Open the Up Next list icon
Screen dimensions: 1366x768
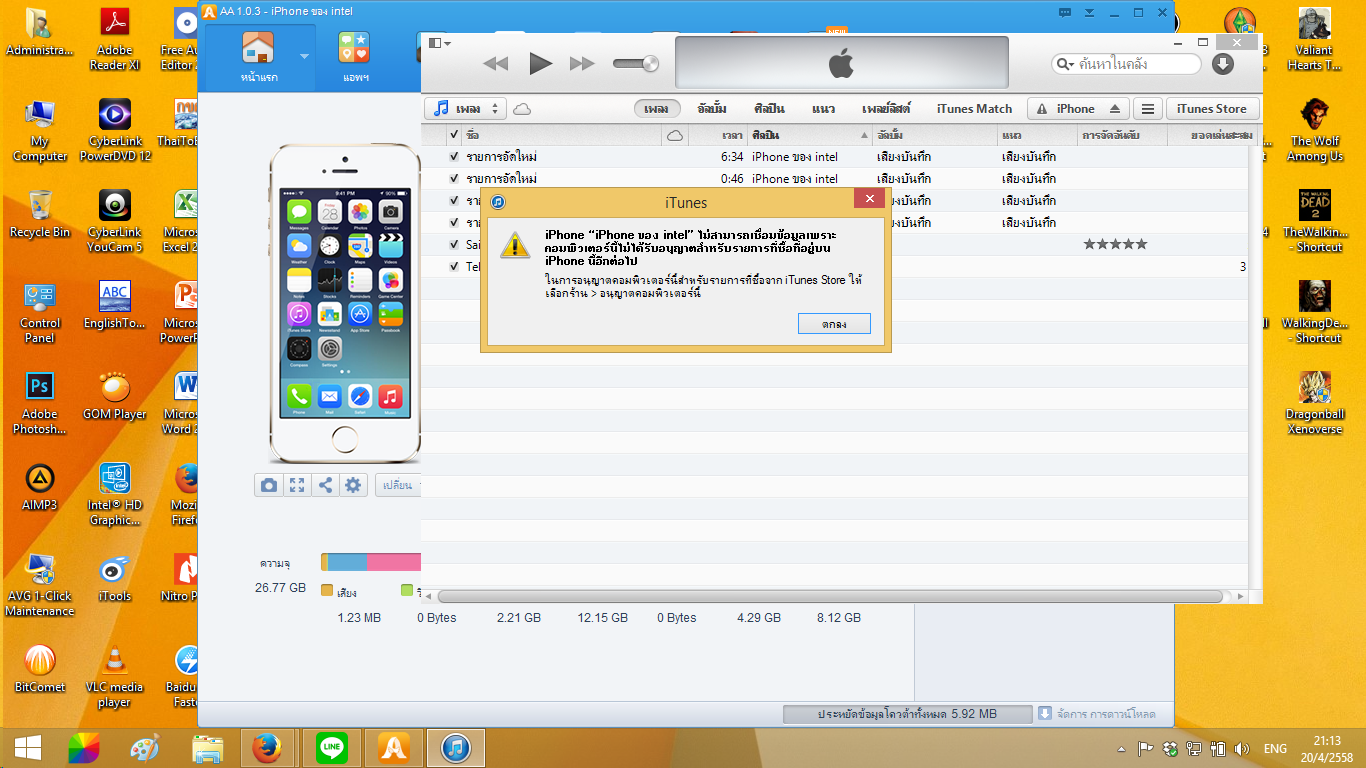[1148, 109]
